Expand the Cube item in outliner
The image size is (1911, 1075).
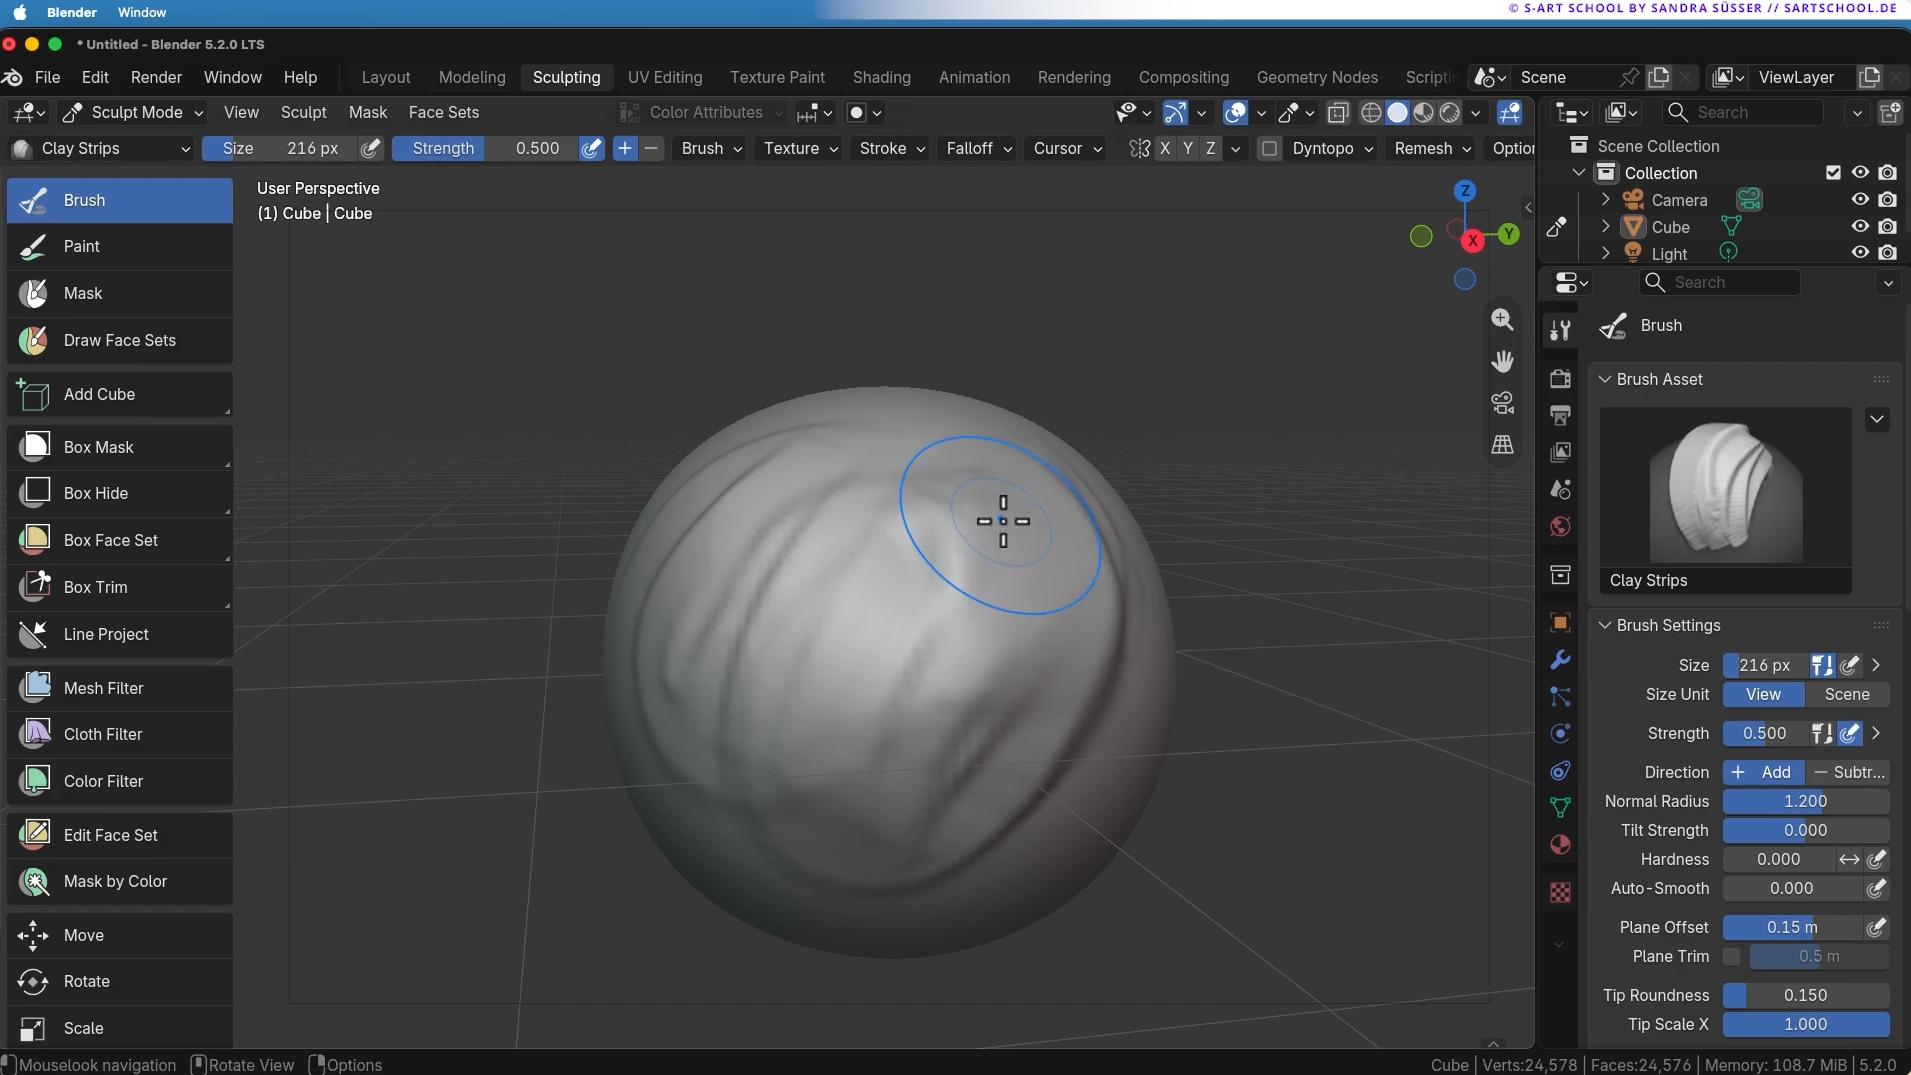click(1606, 227)
